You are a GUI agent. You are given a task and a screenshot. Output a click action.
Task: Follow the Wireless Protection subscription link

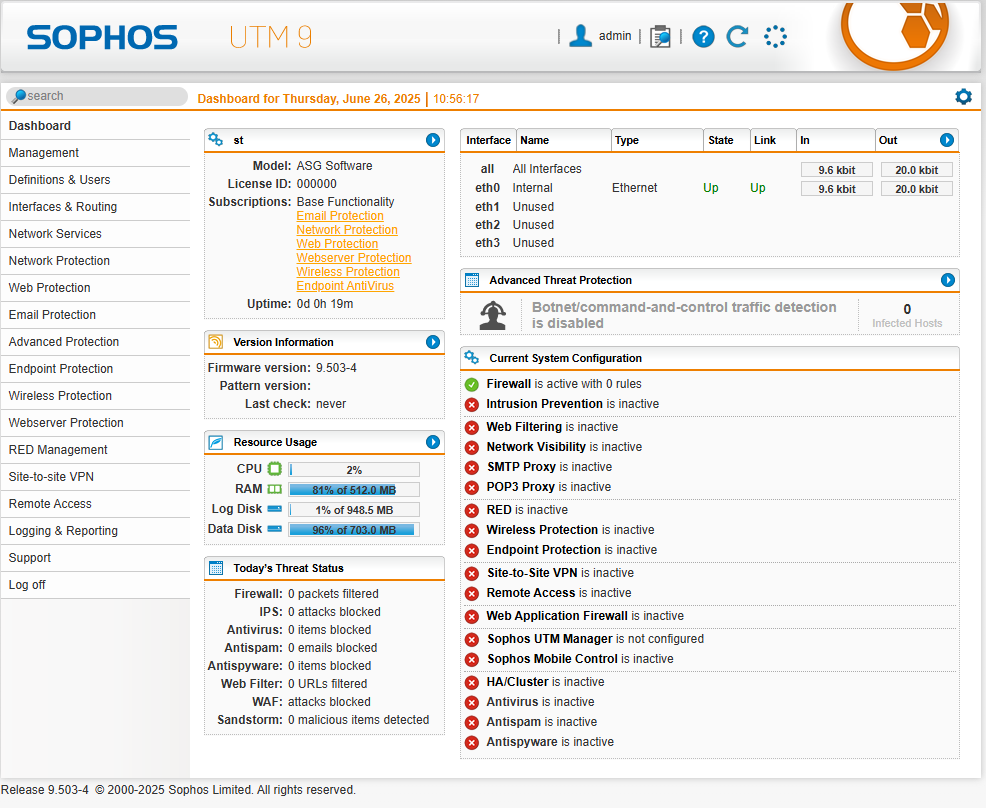pos(348,272)
